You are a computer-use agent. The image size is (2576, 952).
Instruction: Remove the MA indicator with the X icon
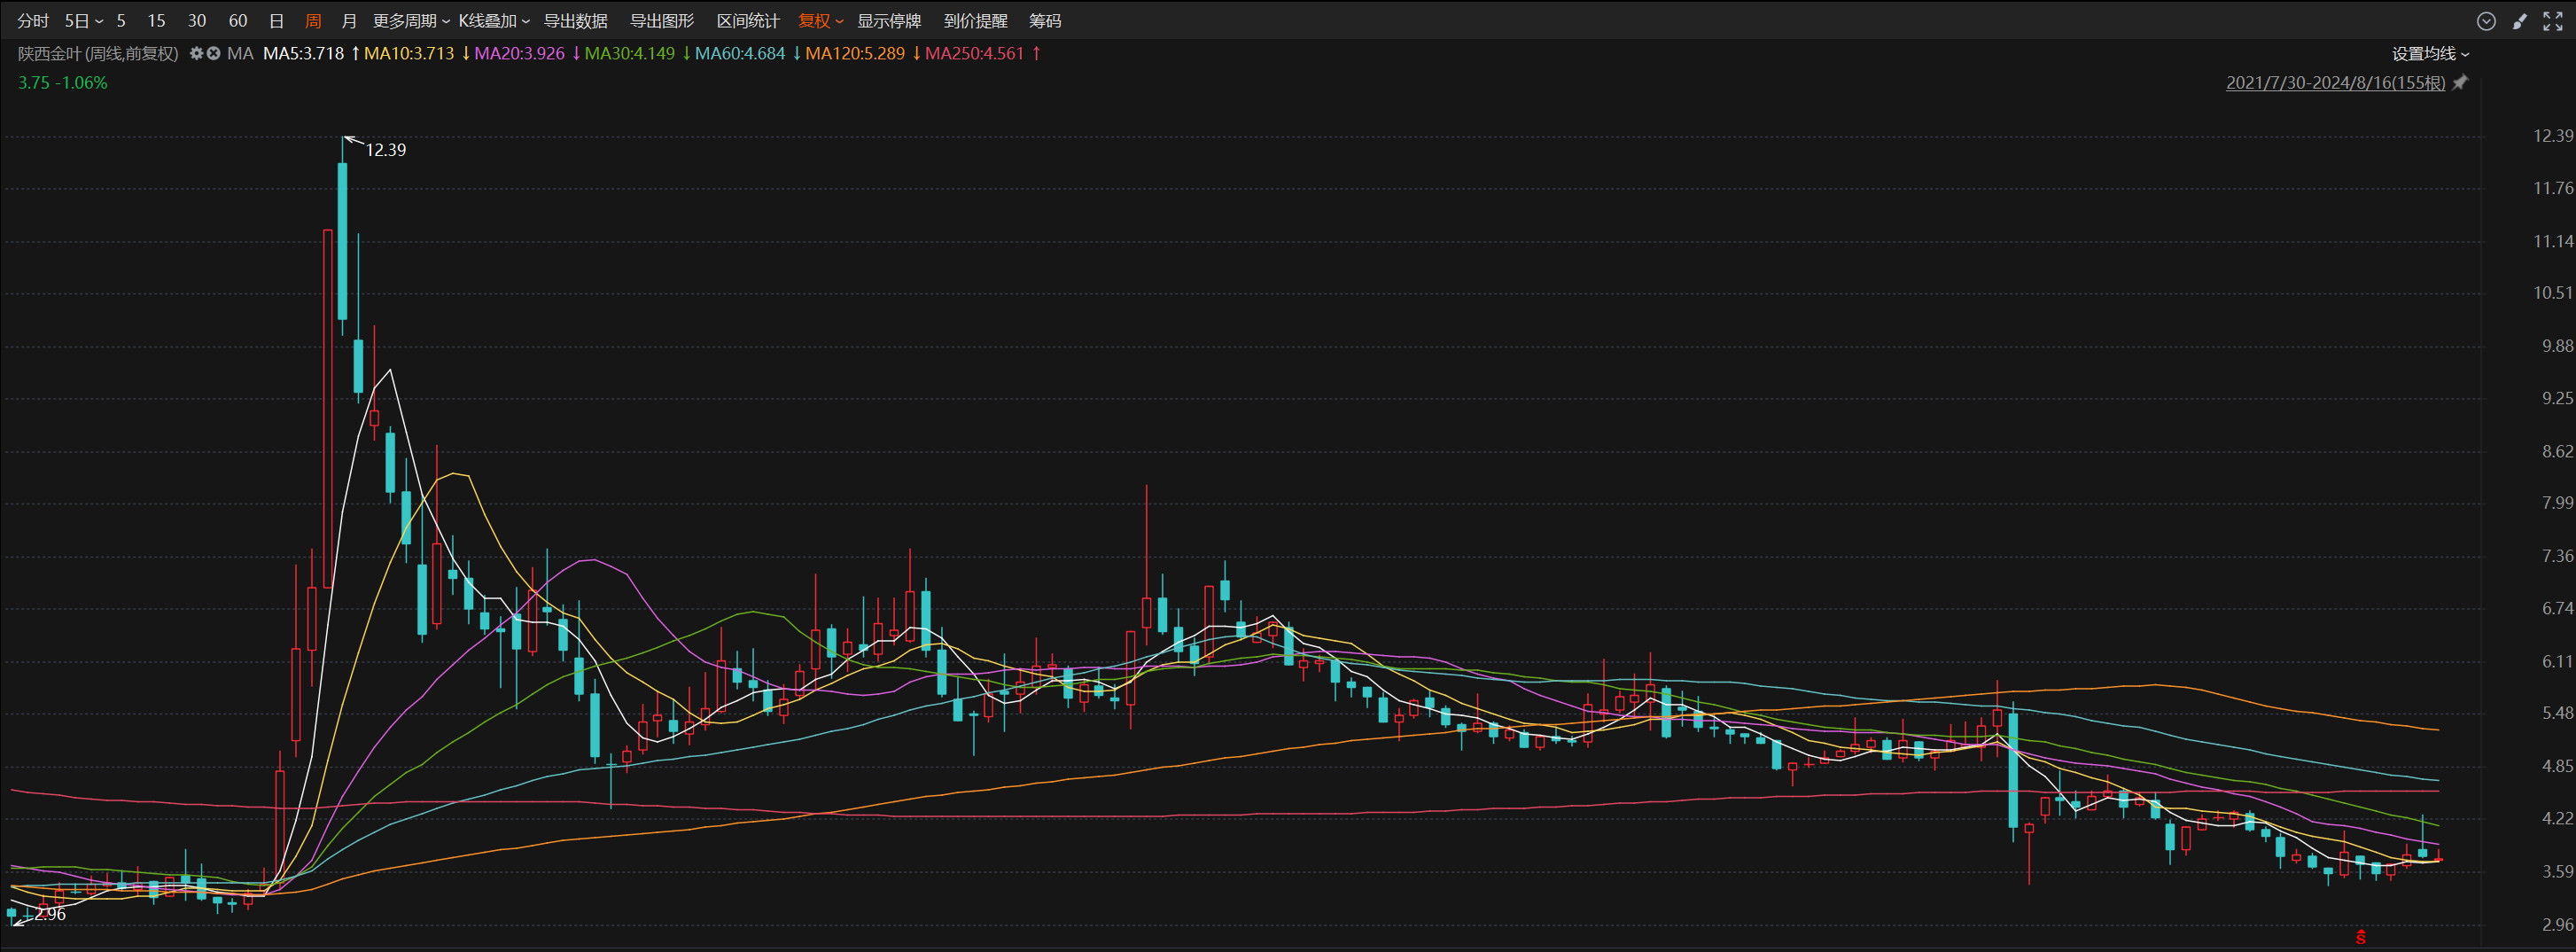coord(213,53)
